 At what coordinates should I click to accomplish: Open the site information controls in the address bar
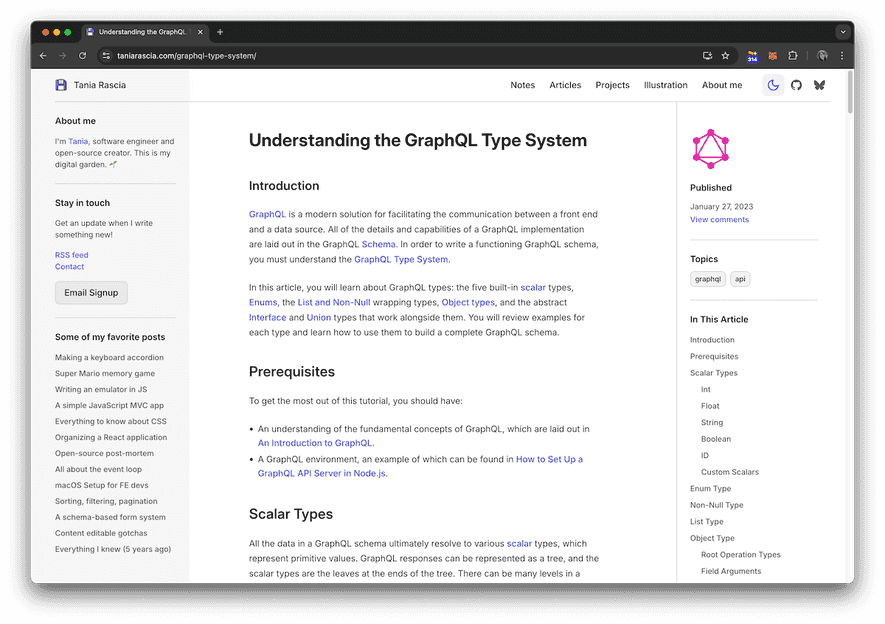coord(106,55)
